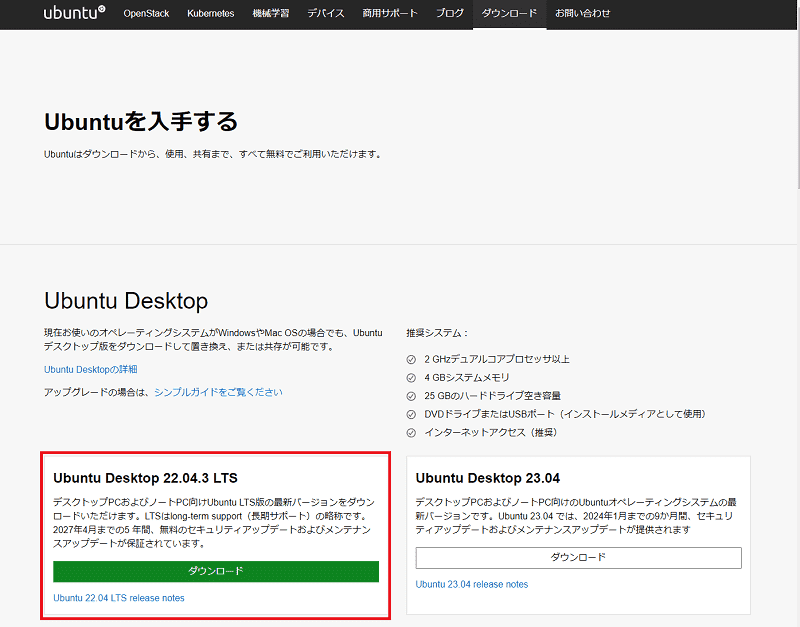
Task: Click the green ダウンロード button for 22.04.3 LTS
Action: coord(216,571)
